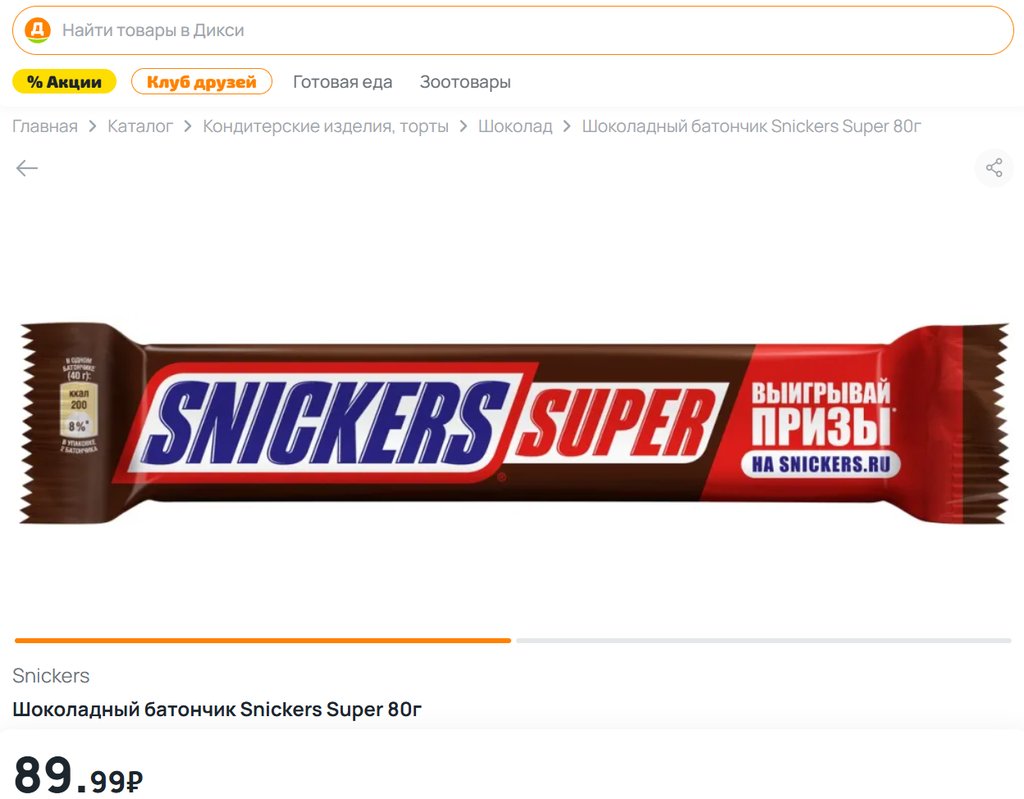Open the Шоколад breadcrumb category
1024x799 pixels.
[515, 126]
